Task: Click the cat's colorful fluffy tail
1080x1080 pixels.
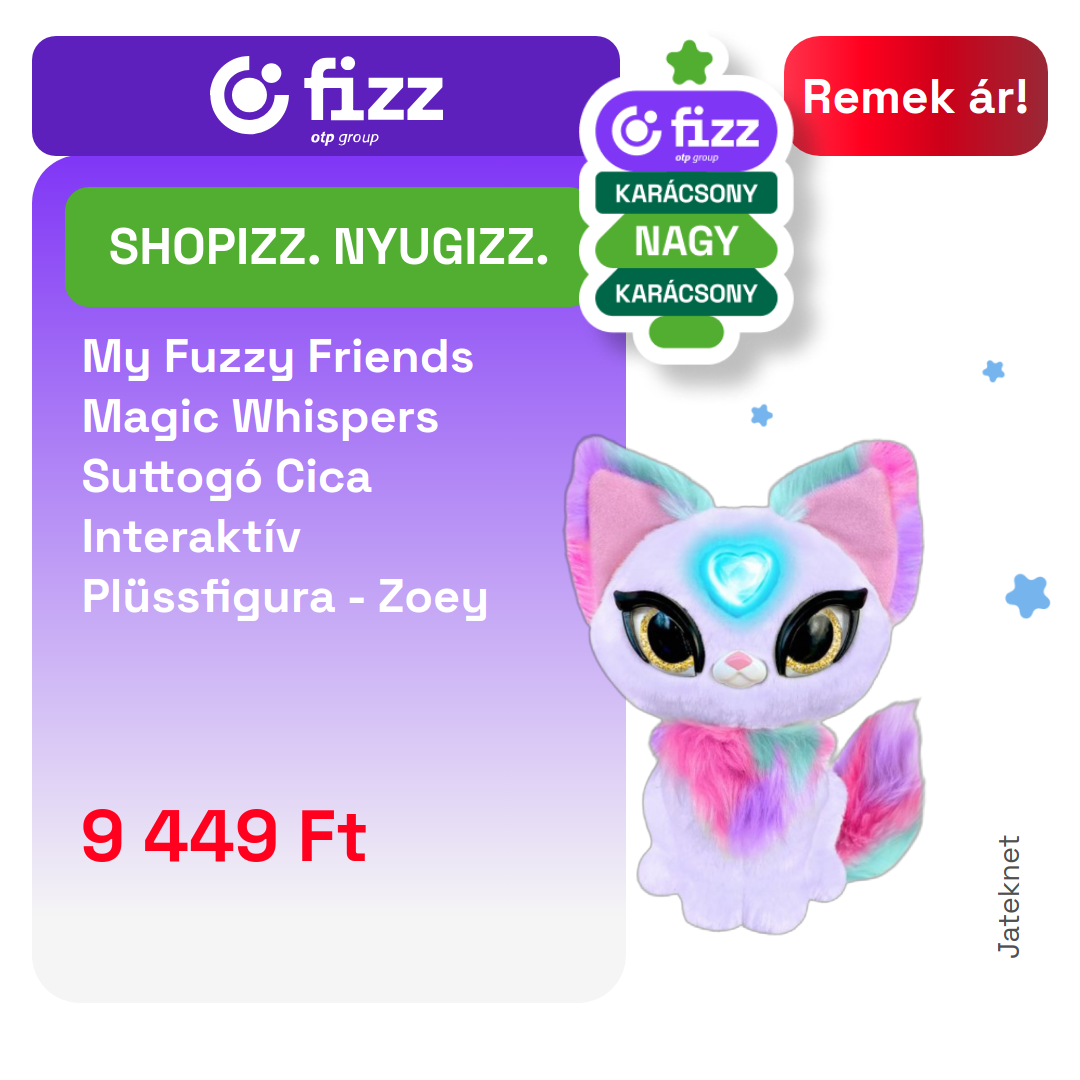Action: [880, 792]
